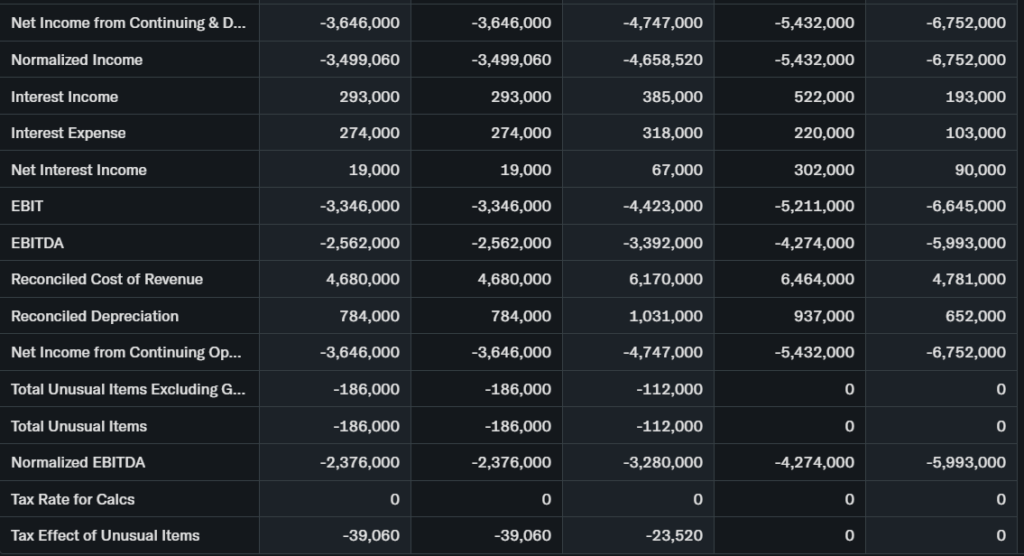Click the Interest Expense row label
The width and height of the screenshot is (1024, 556).
[69, 133]
